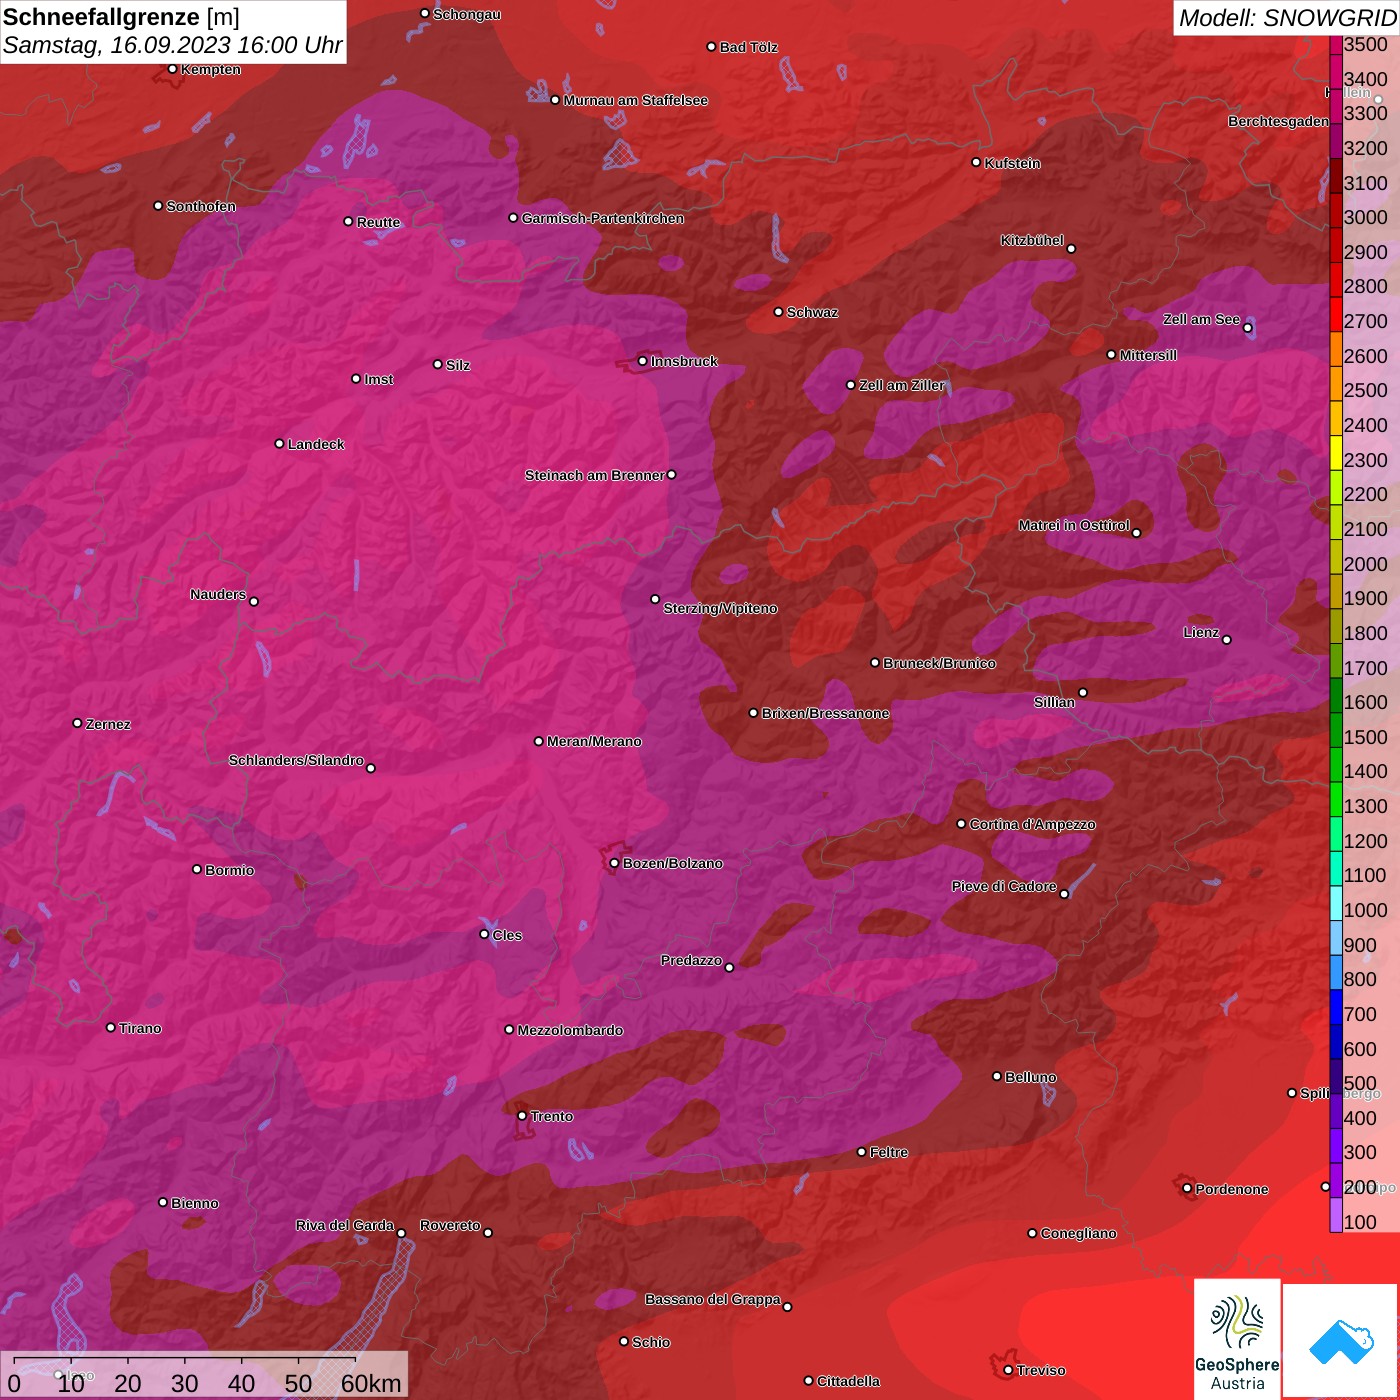Click the Cortina d'Ampezzo label
1400x1400 pixels.
1033,824
